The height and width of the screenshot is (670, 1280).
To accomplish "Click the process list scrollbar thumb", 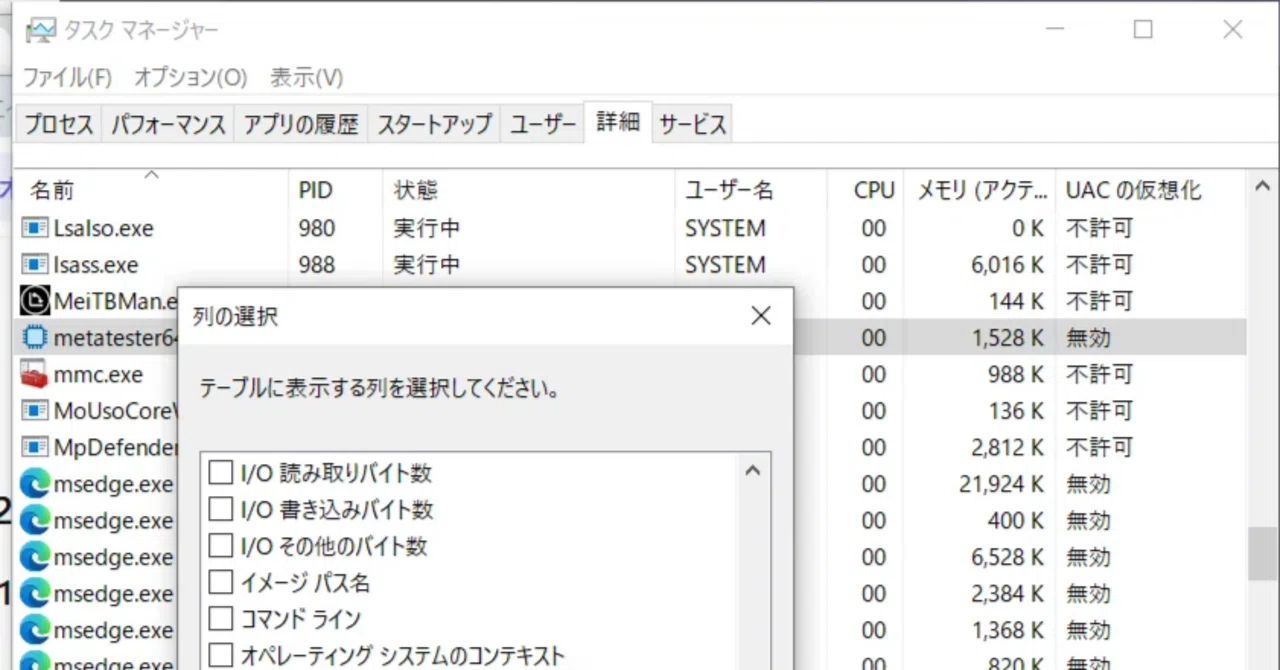I will [x=1261, y=554].
